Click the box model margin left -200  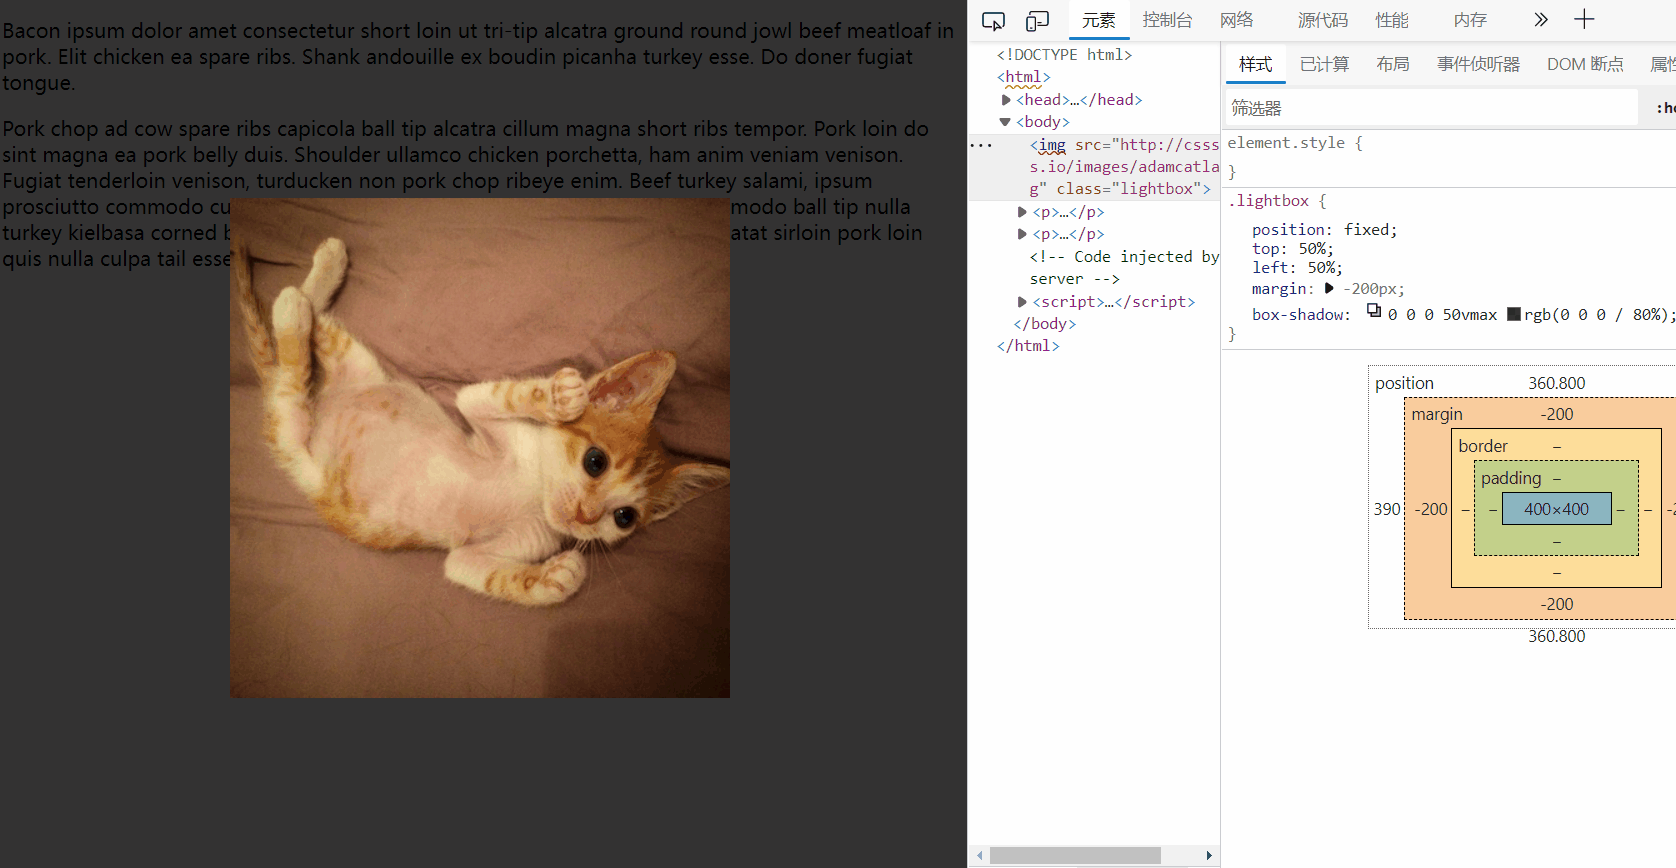[x=1431, y=509]
